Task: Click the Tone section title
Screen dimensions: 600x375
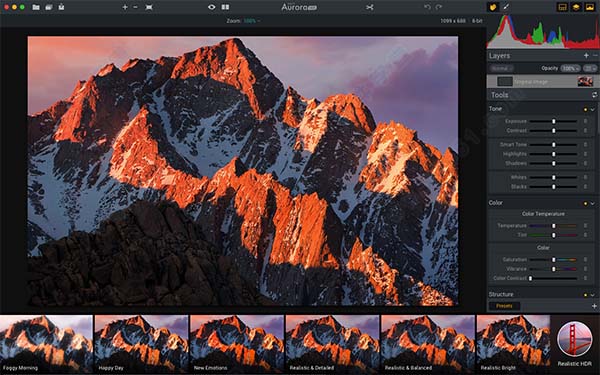Action: (x=495, y=109)
